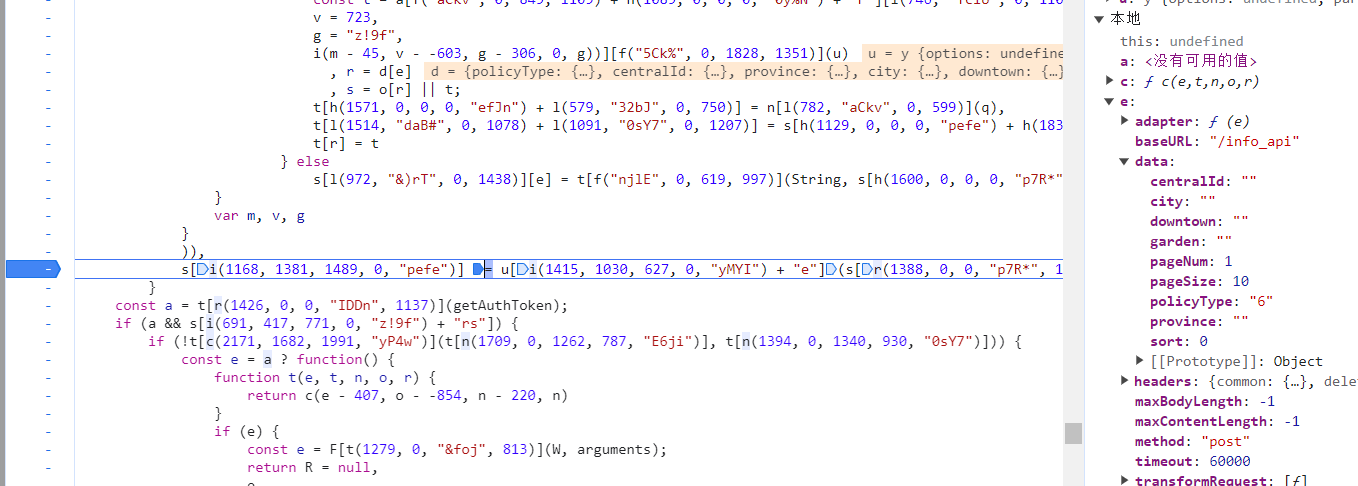Select the 'timeout: 60000' property
The width and height of the screenshot is (1358, 486).
(x=1192, y=461)
